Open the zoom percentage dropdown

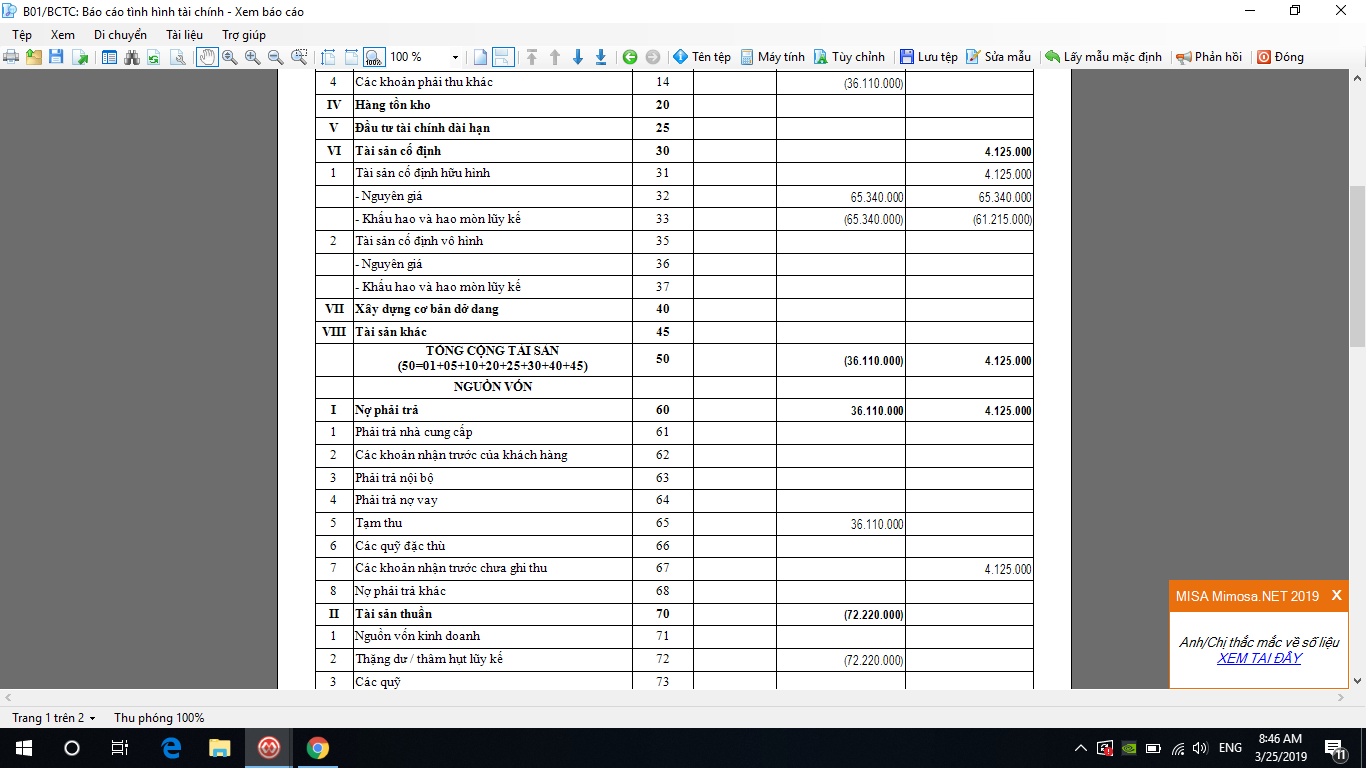456,57
